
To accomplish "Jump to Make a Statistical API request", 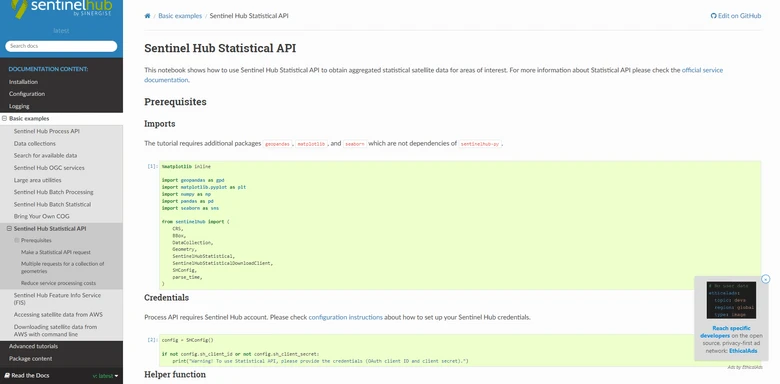I will pos(56,252).
